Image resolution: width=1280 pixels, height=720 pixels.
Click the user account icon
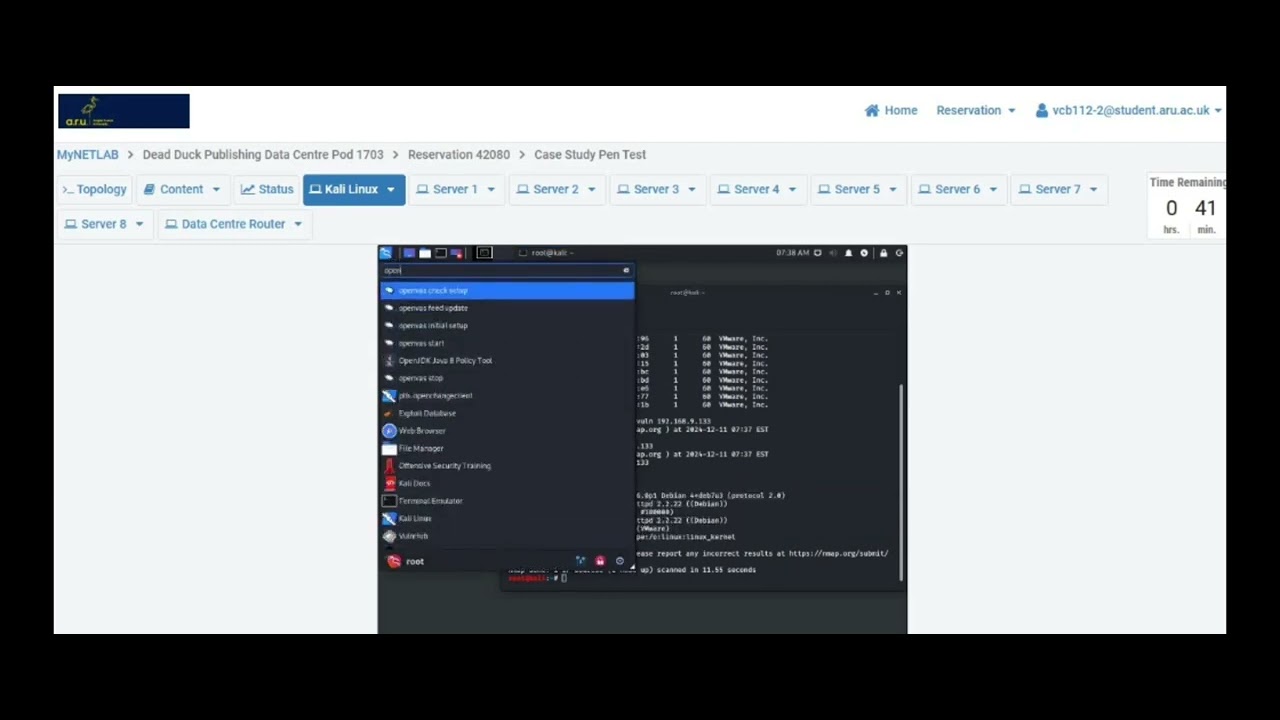coord(1042,110)
